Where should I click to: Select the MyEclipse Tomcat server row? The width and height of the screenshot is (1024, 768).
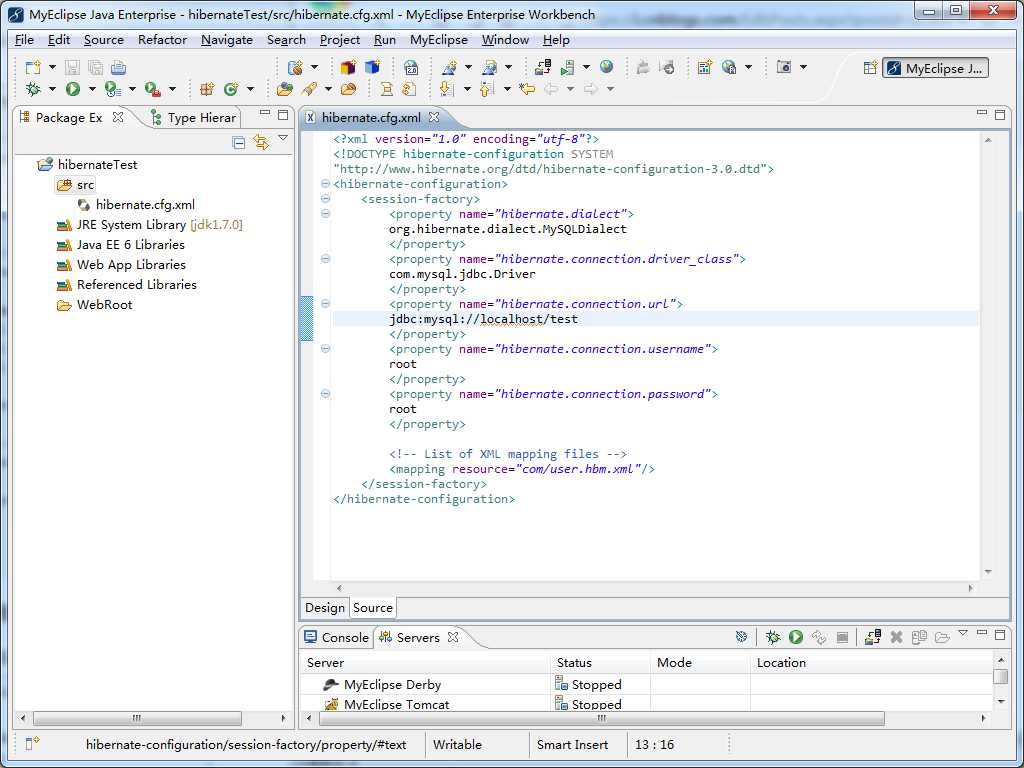point(647,704)
